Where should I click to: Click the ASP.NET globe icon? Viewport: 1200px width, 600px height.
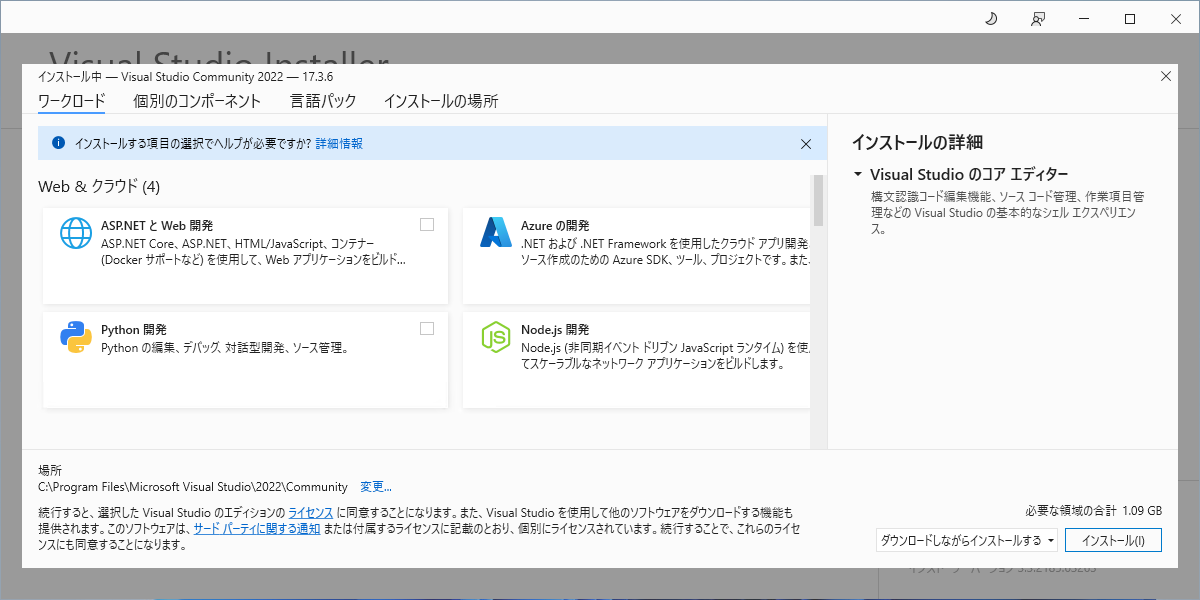click(76, 232)
